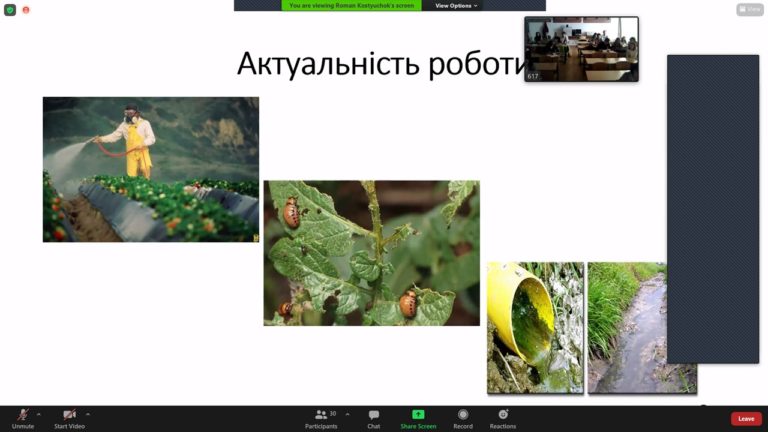Expand video options arrow beside Start Video
768x432 pixels.
tap(88, 414)
